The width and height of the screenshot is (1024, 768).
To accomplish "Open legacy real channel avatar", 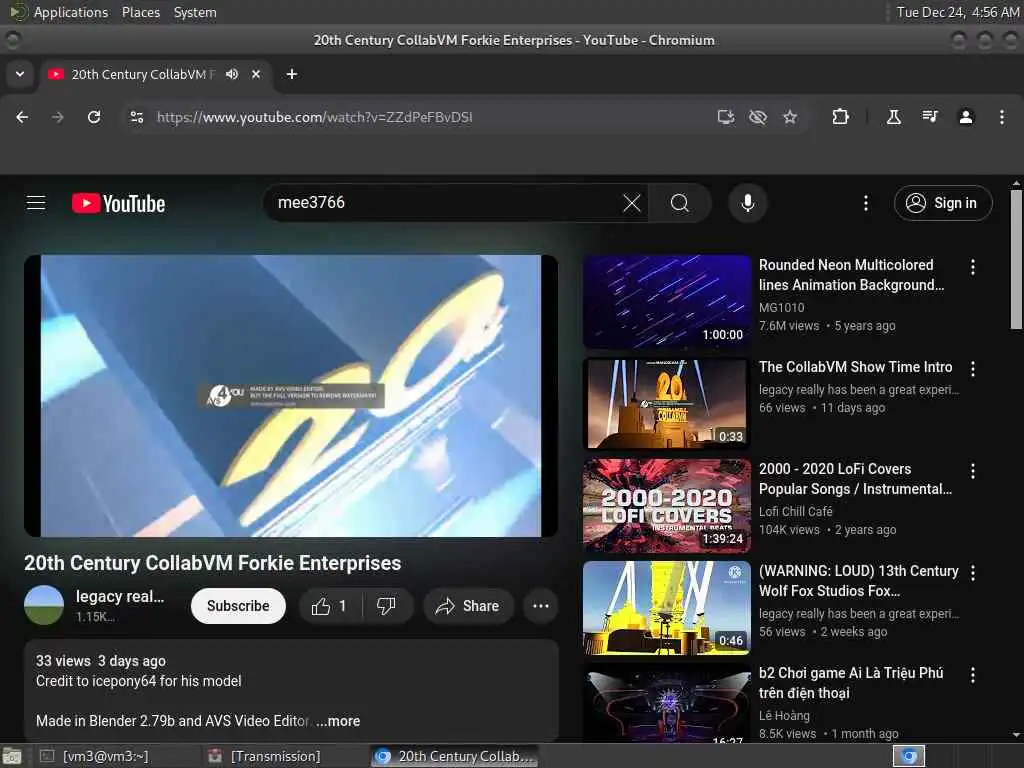I will point(44,605).
